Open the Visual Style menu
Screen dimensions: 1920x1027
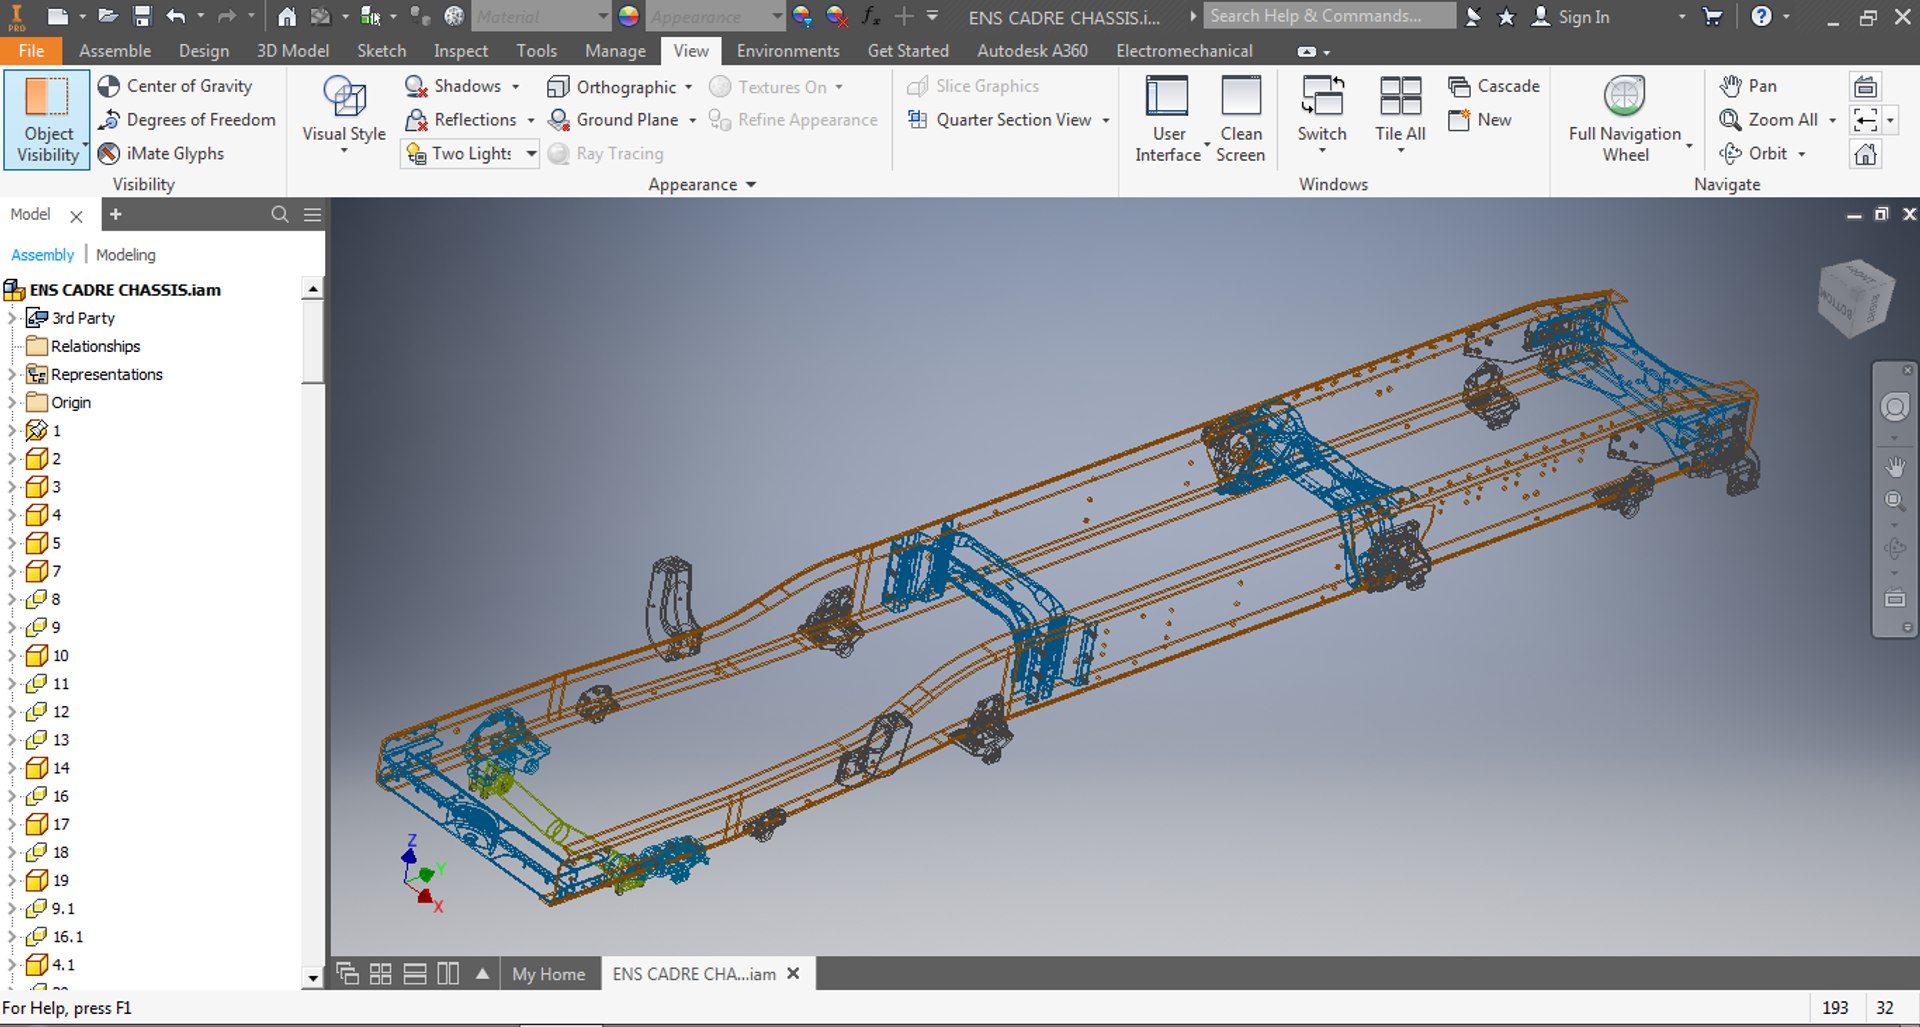click(x=344, y=115)
